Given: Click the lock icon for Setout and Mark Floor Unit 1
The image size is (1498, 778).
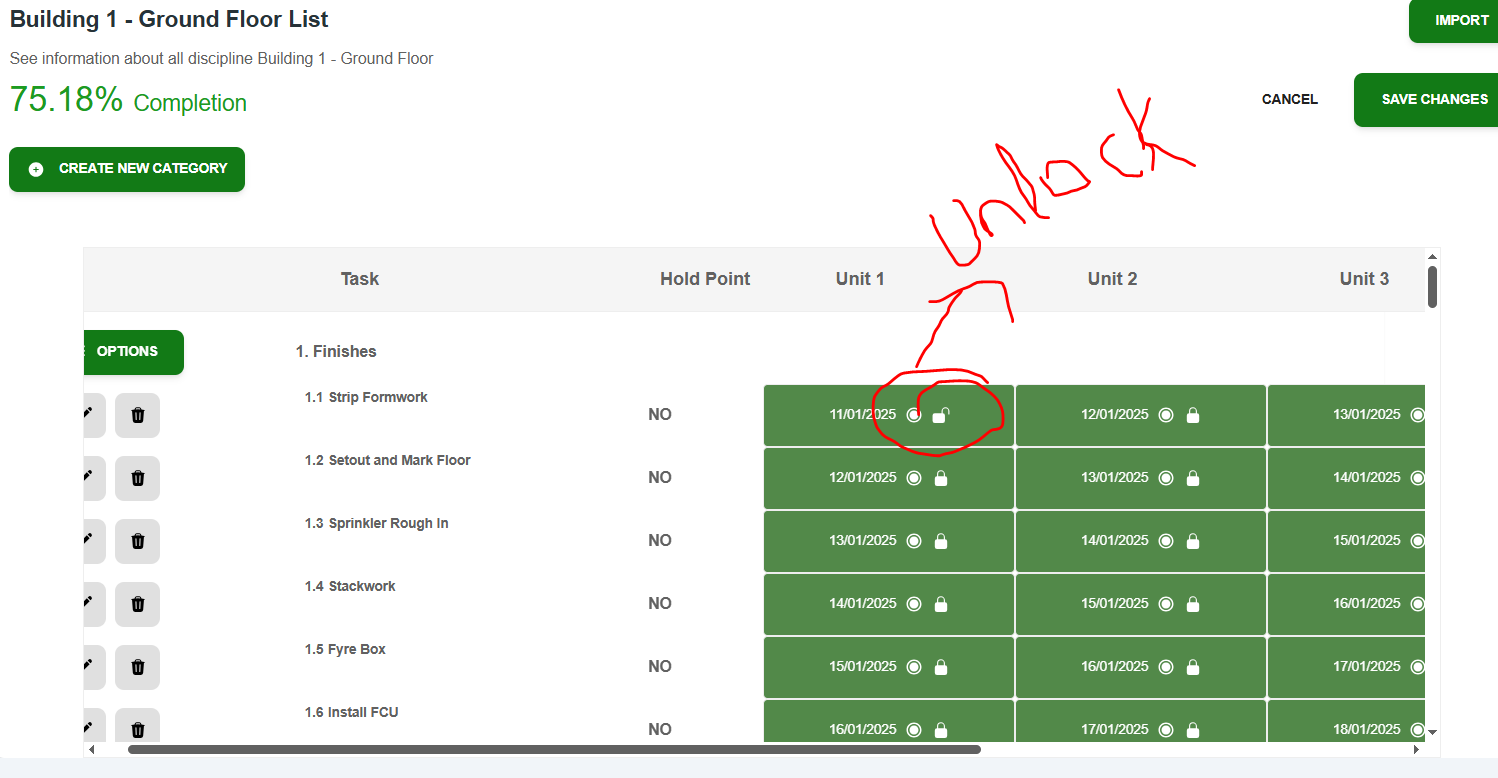Looking at the screenshot, I should pyautogui.click(x=940, y=479).
